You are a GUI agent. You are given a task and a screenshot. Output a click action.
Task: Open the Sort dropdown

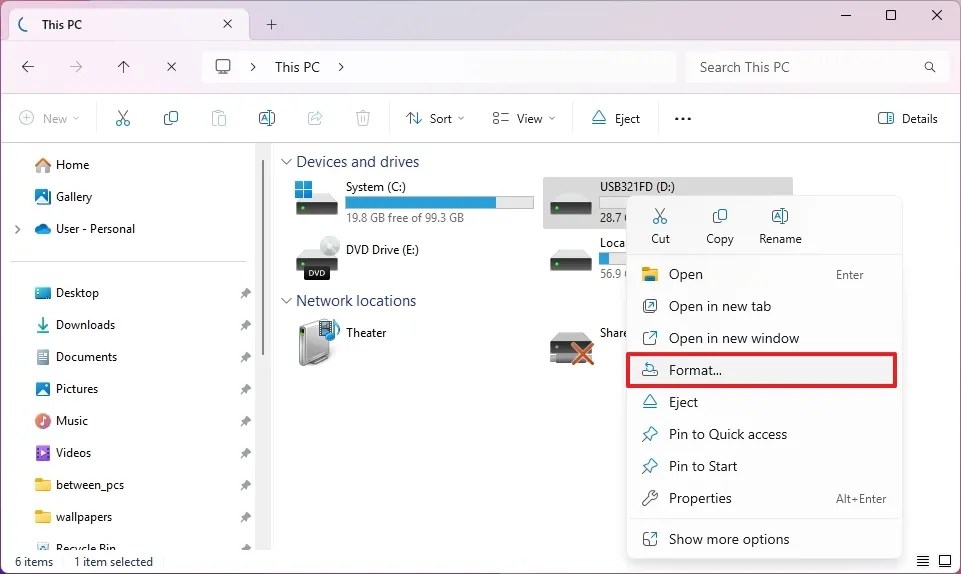pos(435,118)
